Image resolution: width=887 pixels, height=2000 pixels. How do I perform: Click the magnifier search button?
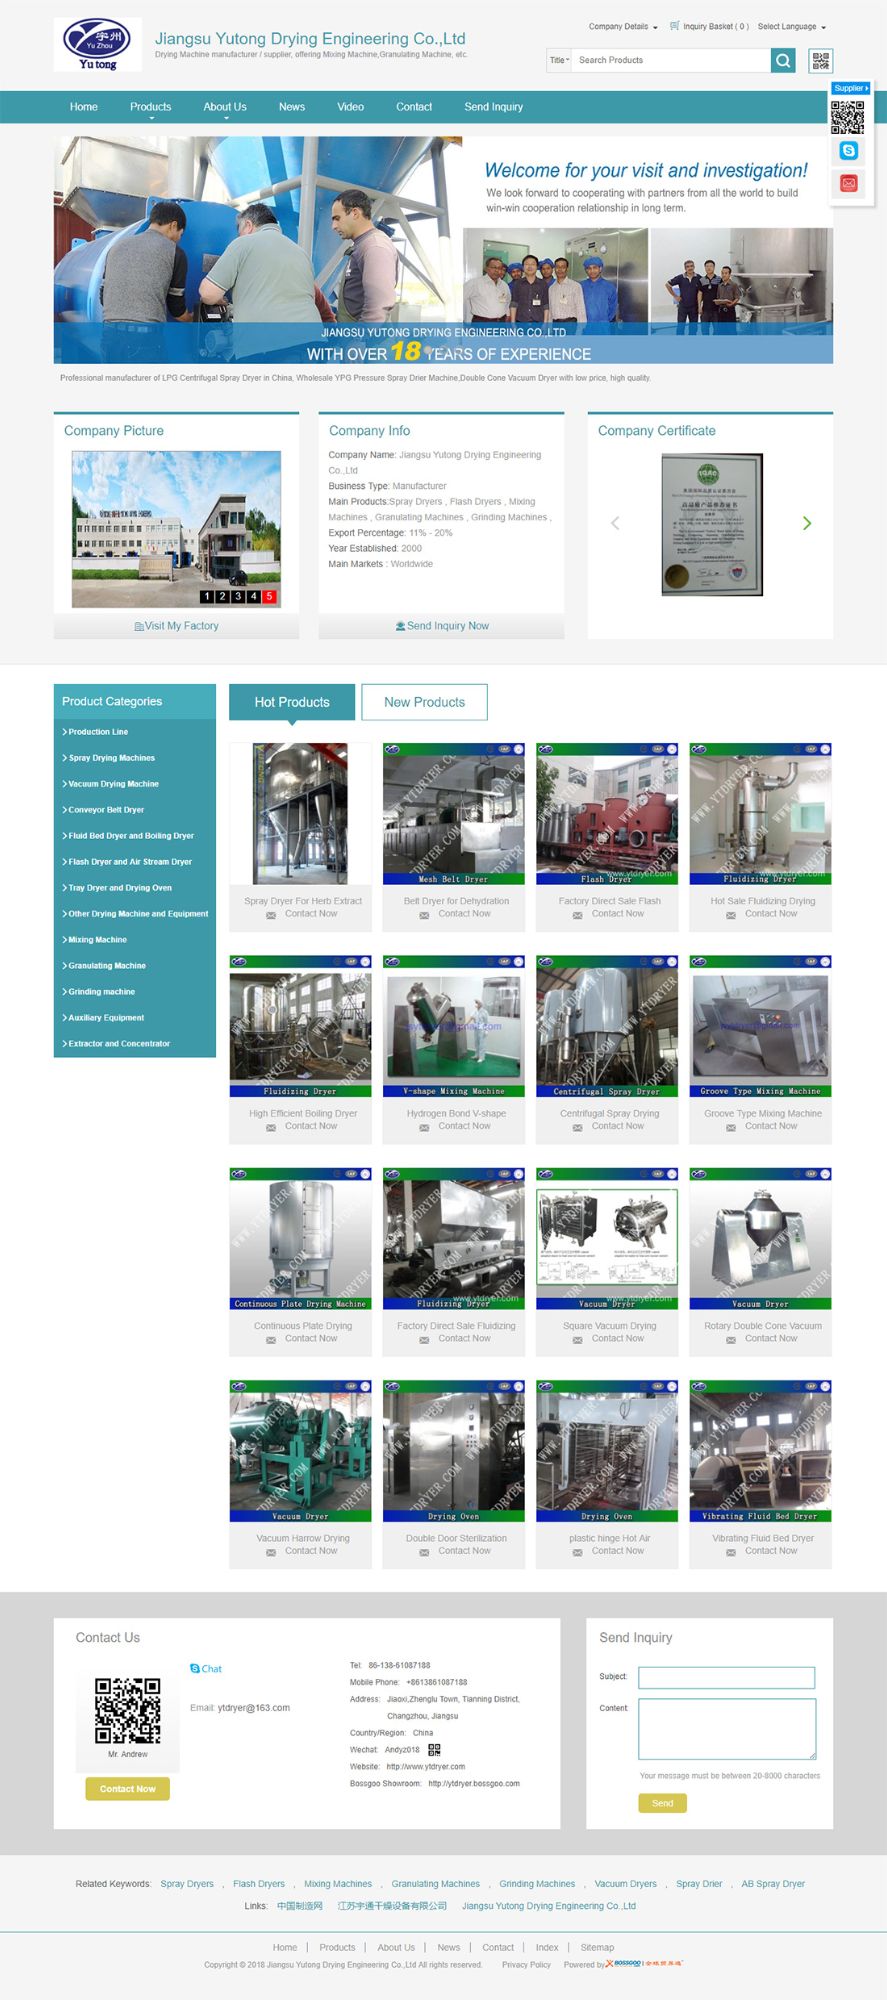[x=783, y=60]
